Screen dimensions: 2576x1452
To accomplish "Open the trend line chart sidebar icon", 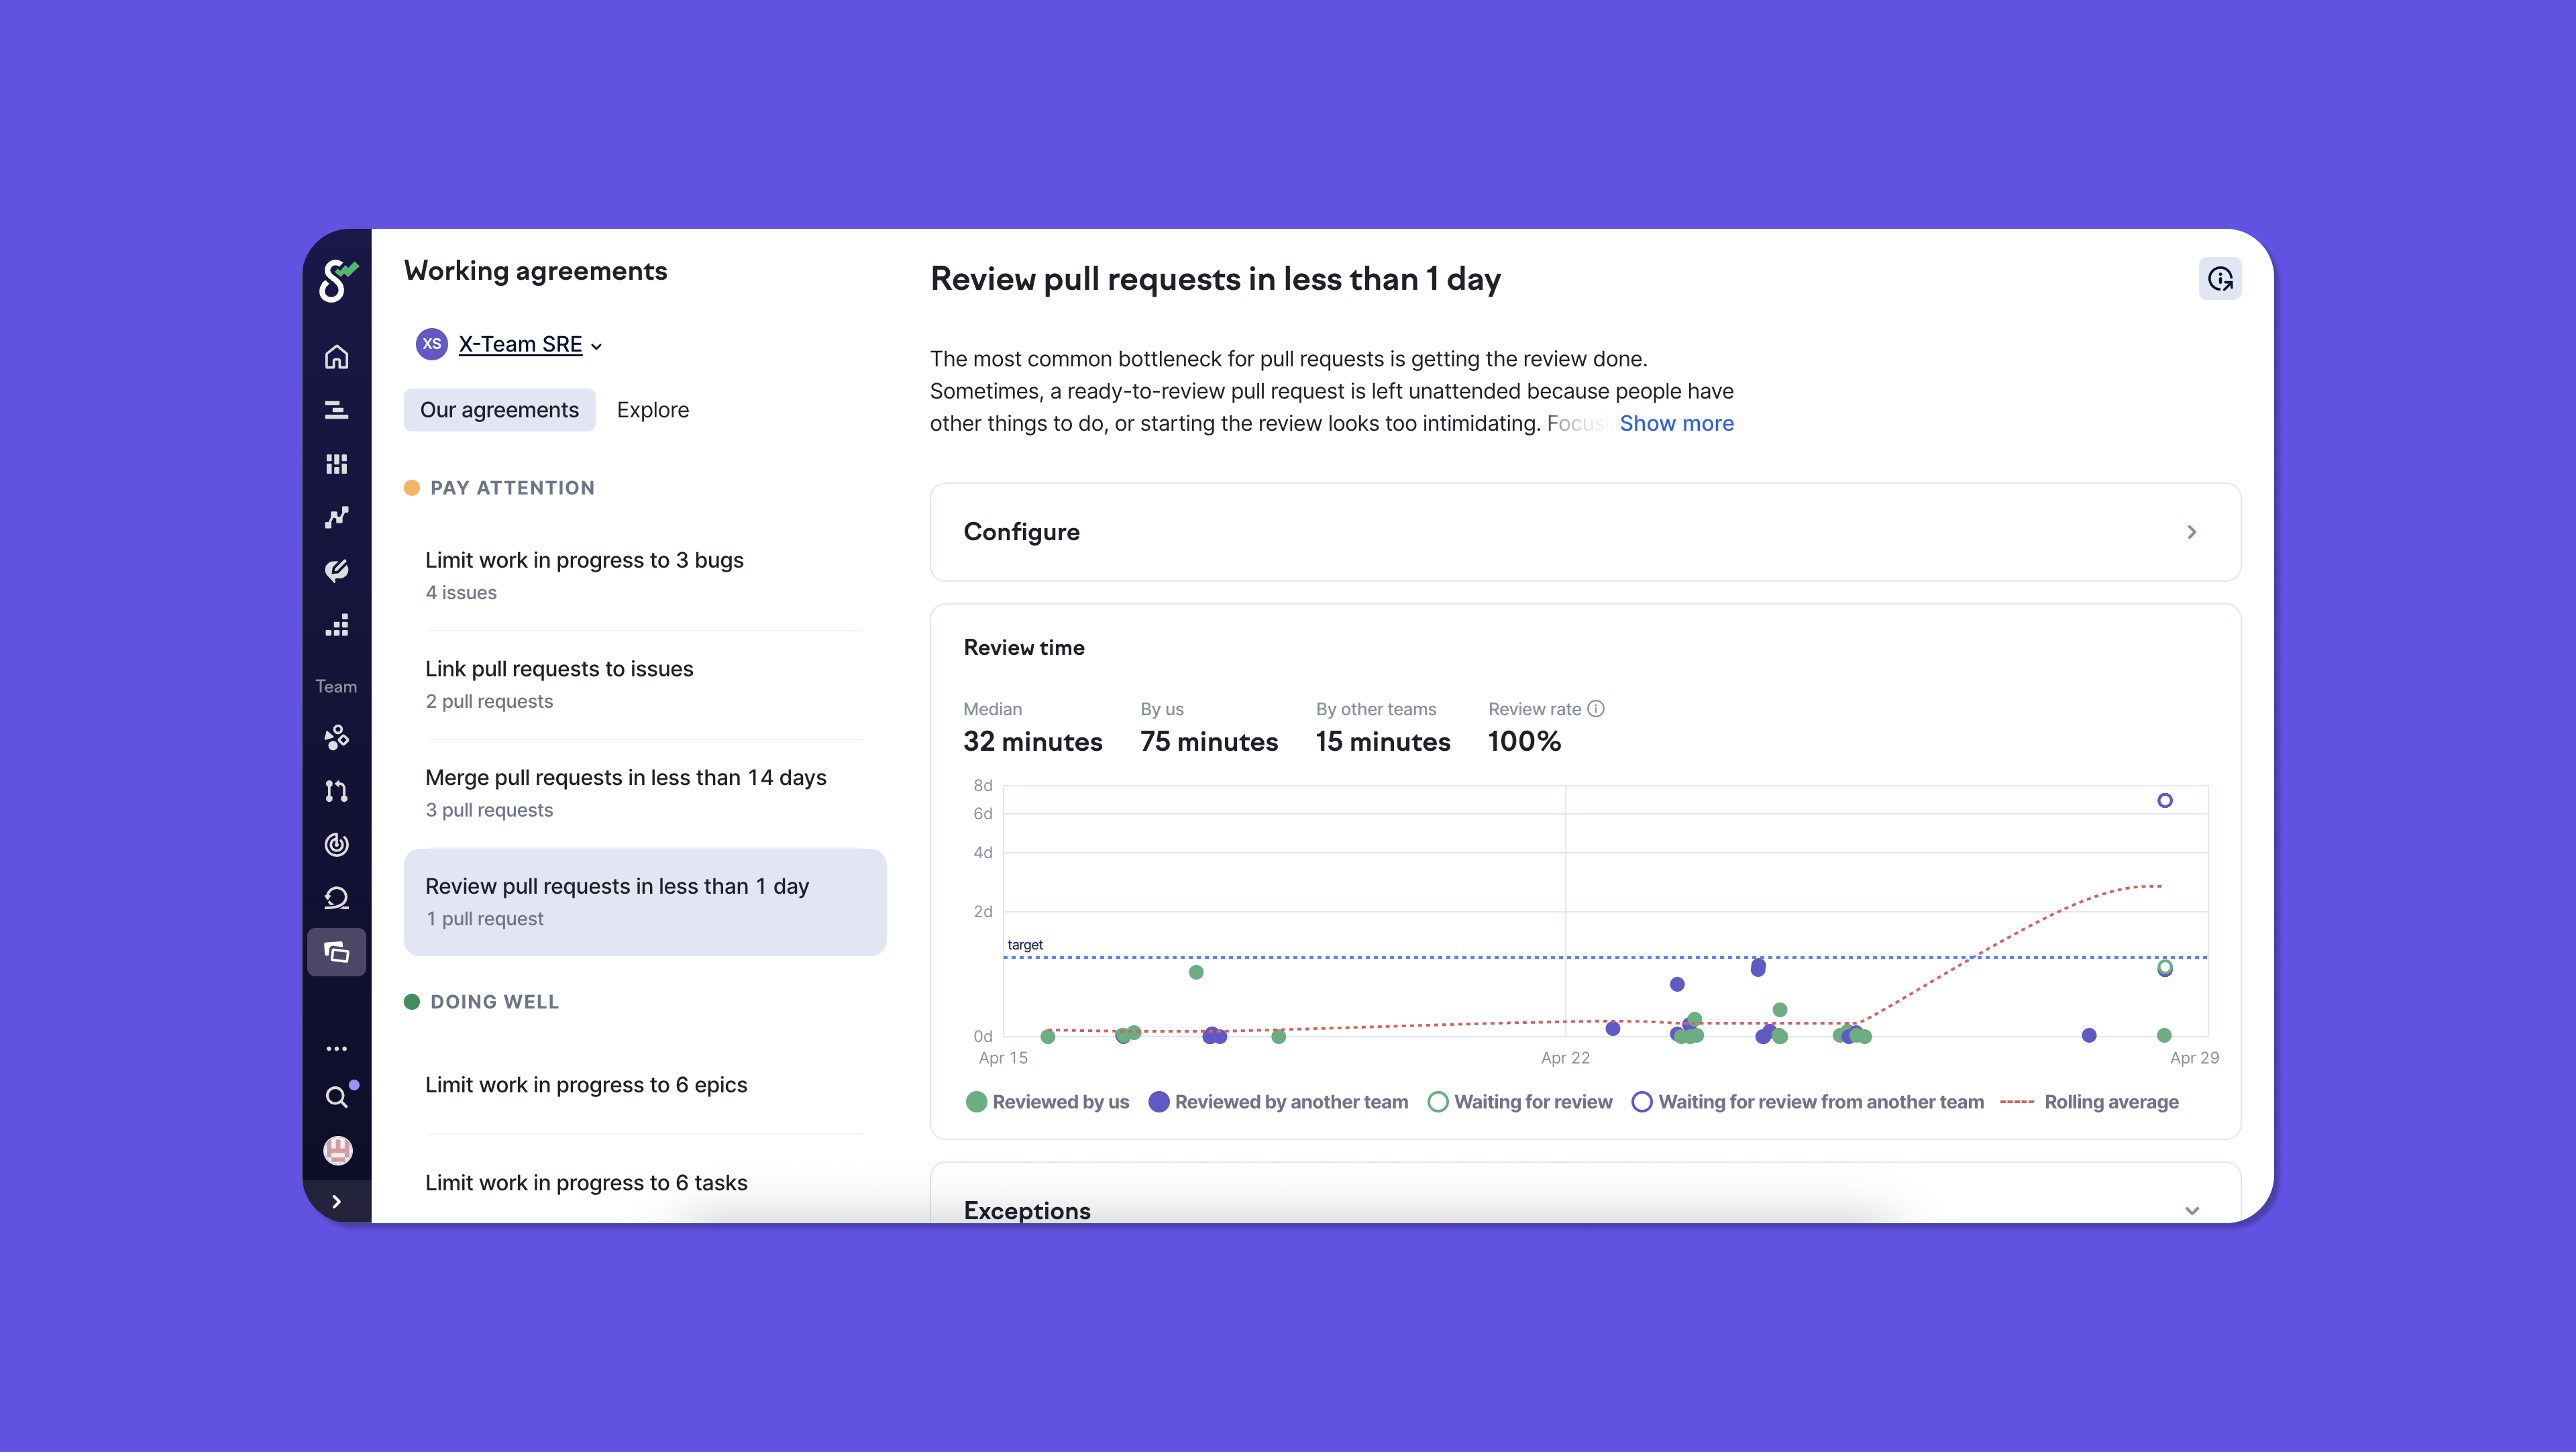I will [336, 517].
